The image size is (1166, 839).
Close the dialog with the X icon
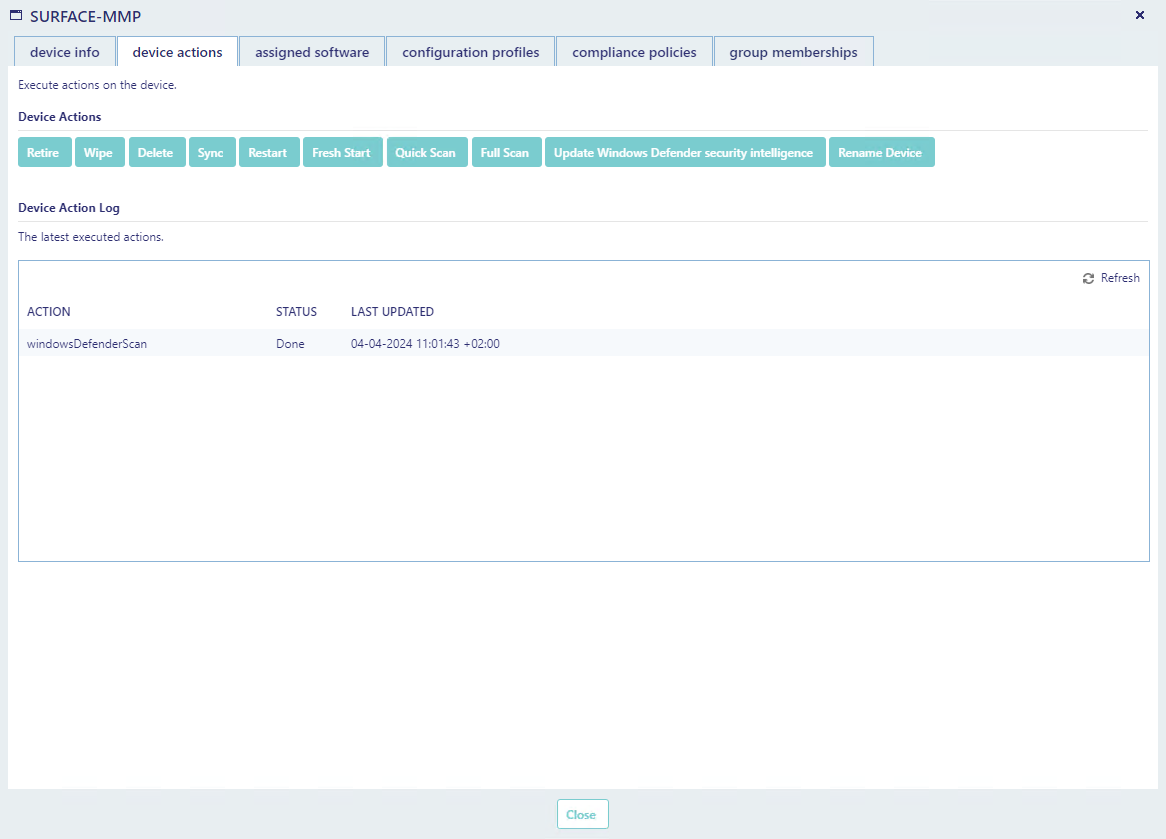click(x=1140, y=15)
